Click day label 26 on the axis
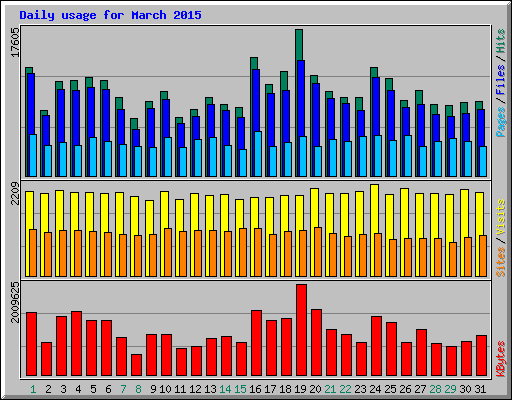The height and width of the screenshot is (400, 512). tap(405, 389)
